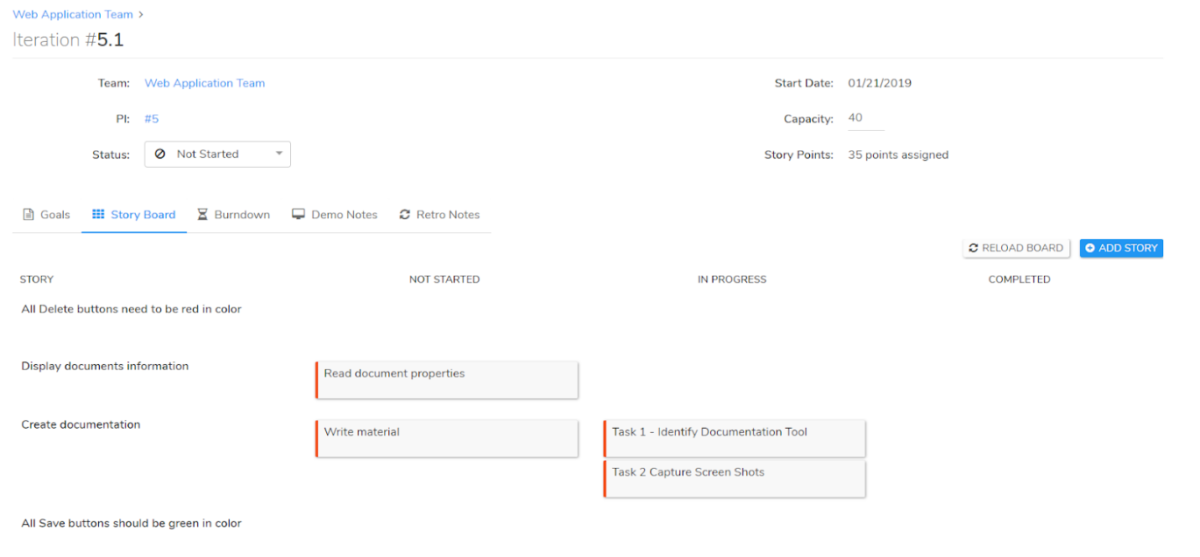Open the Web Application Team breadcrumb link

72,15
